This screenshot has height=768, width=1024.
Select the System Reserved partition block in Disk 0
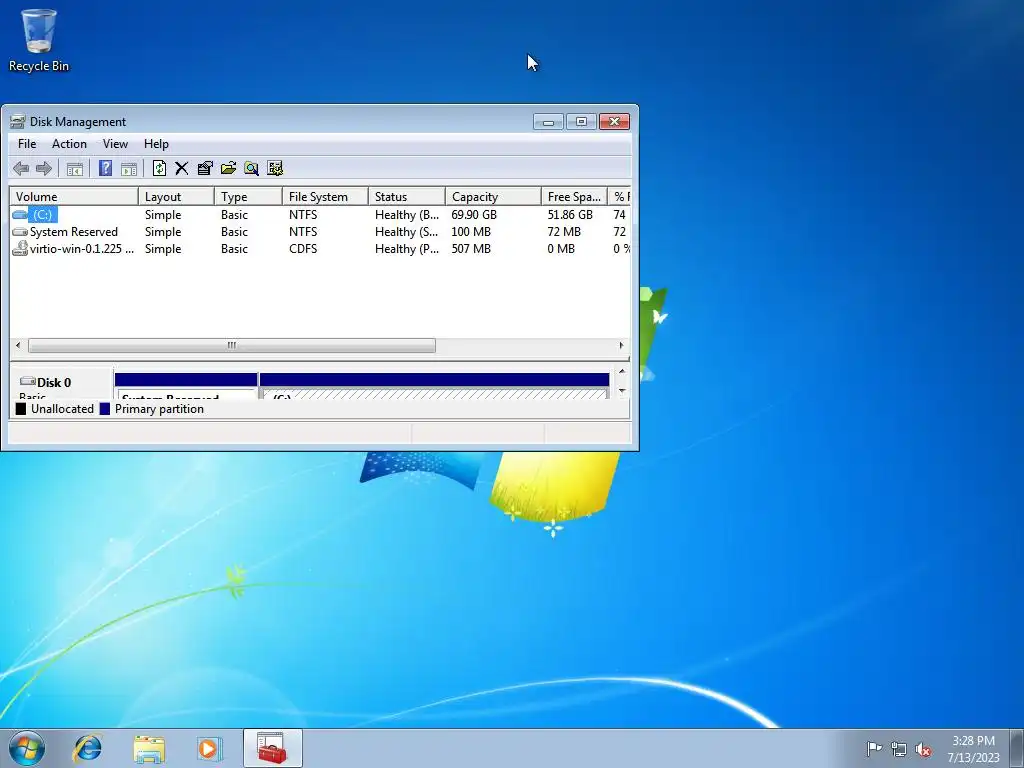coord(186,385)
